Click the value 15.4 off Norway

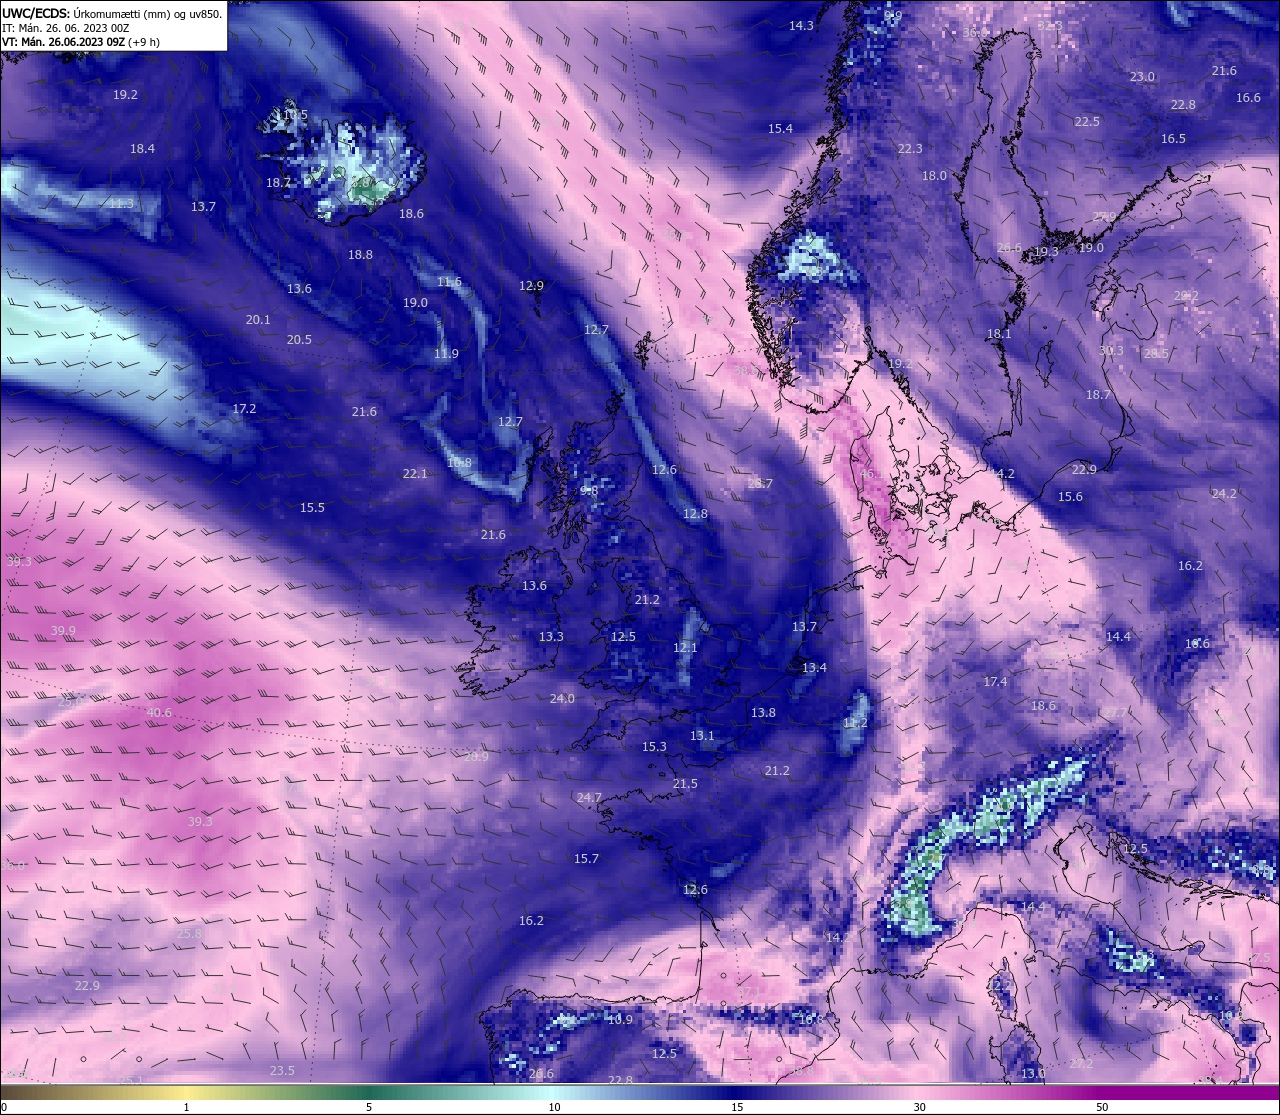click(780, 129)
